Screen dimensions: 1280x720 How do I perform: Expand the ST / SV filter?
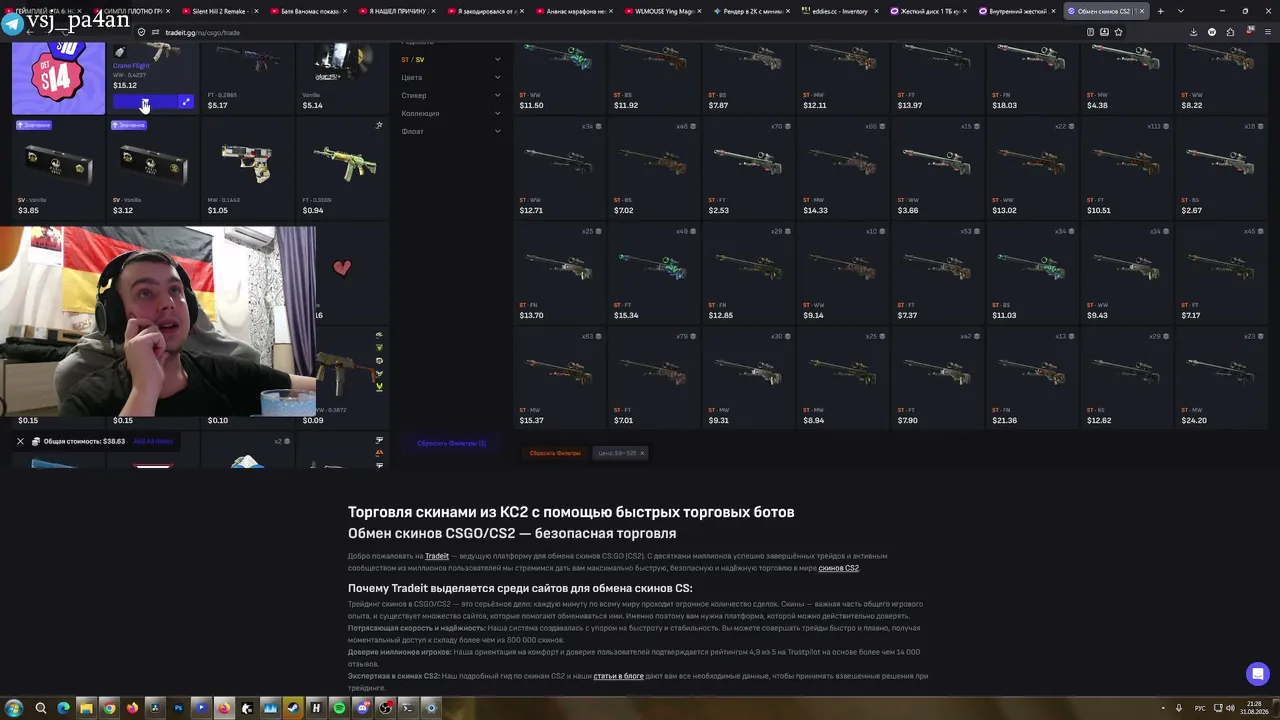click(x=451, y=59)
